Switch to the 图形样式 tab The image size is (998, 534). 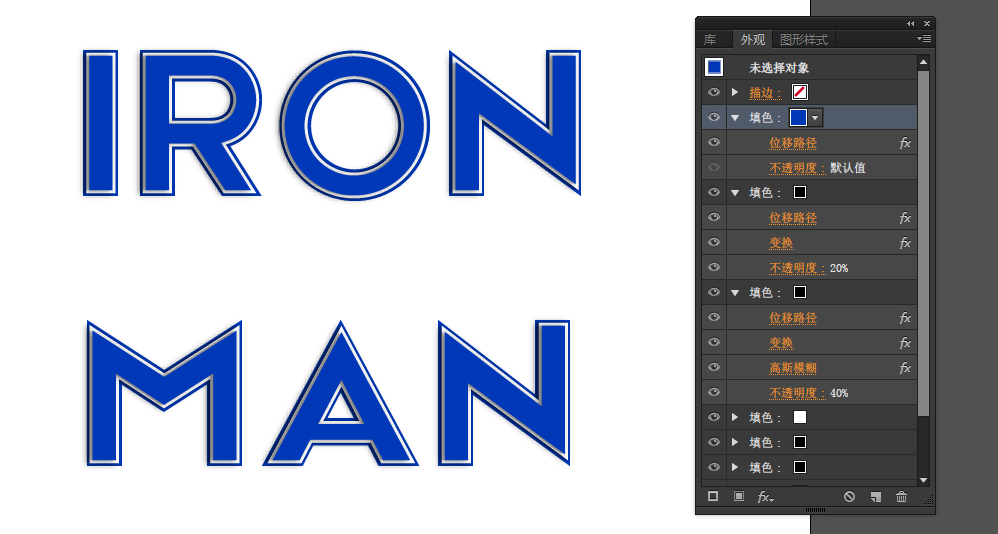click(x=804, y=39)
